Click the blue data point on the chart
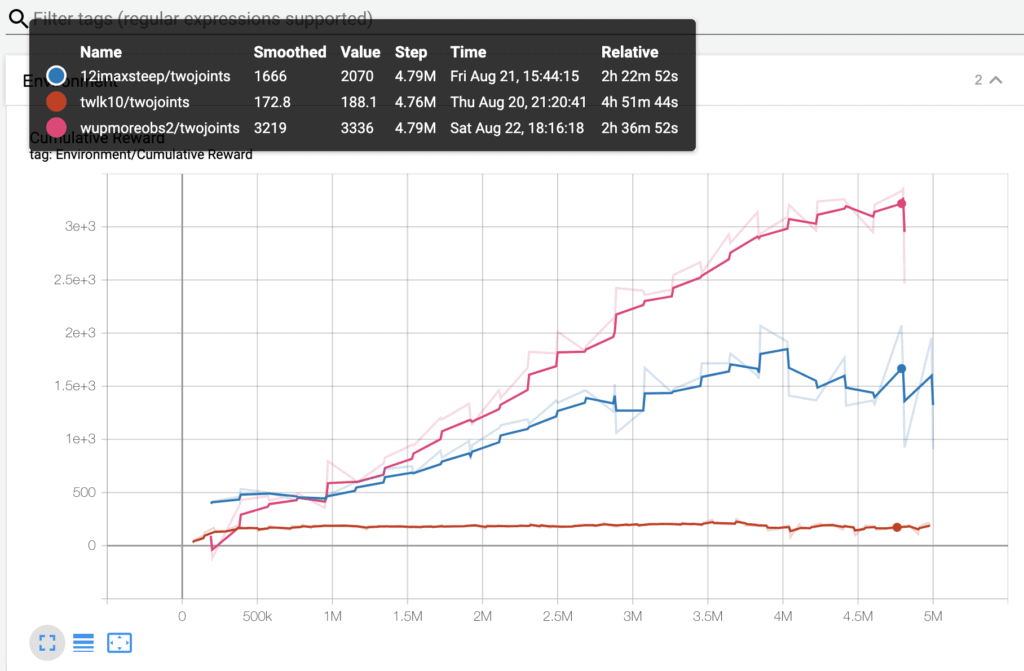1024x671 pixels. 901,368
